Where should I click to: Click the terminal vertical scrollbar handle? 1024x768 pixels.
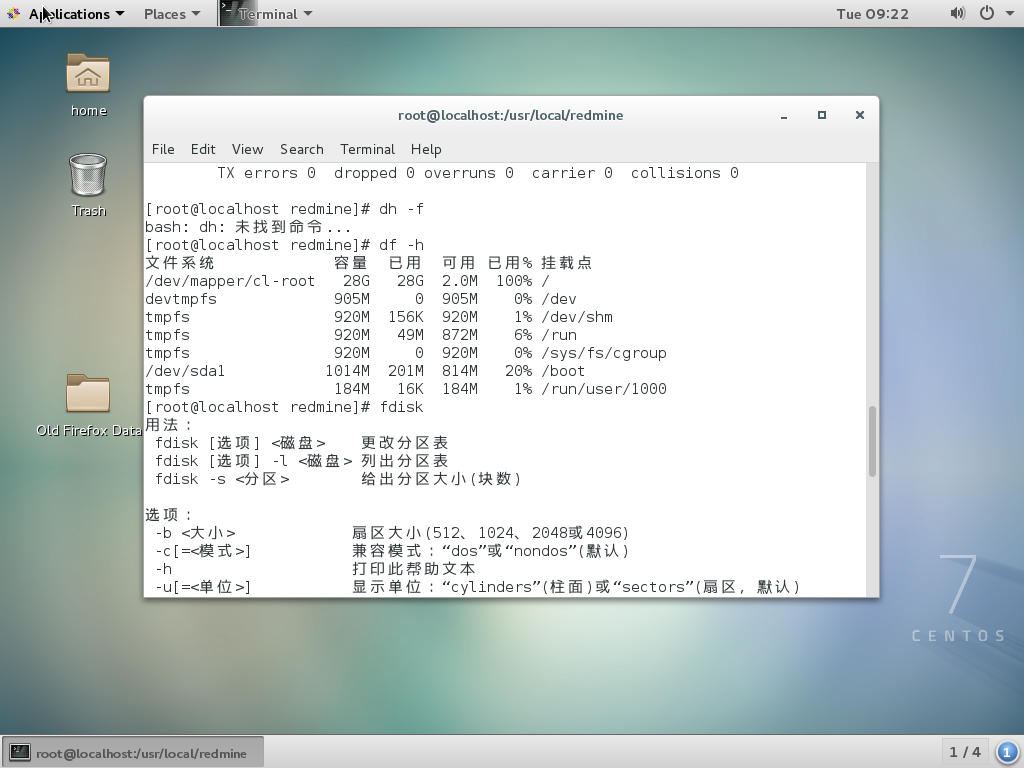(872, 441)
